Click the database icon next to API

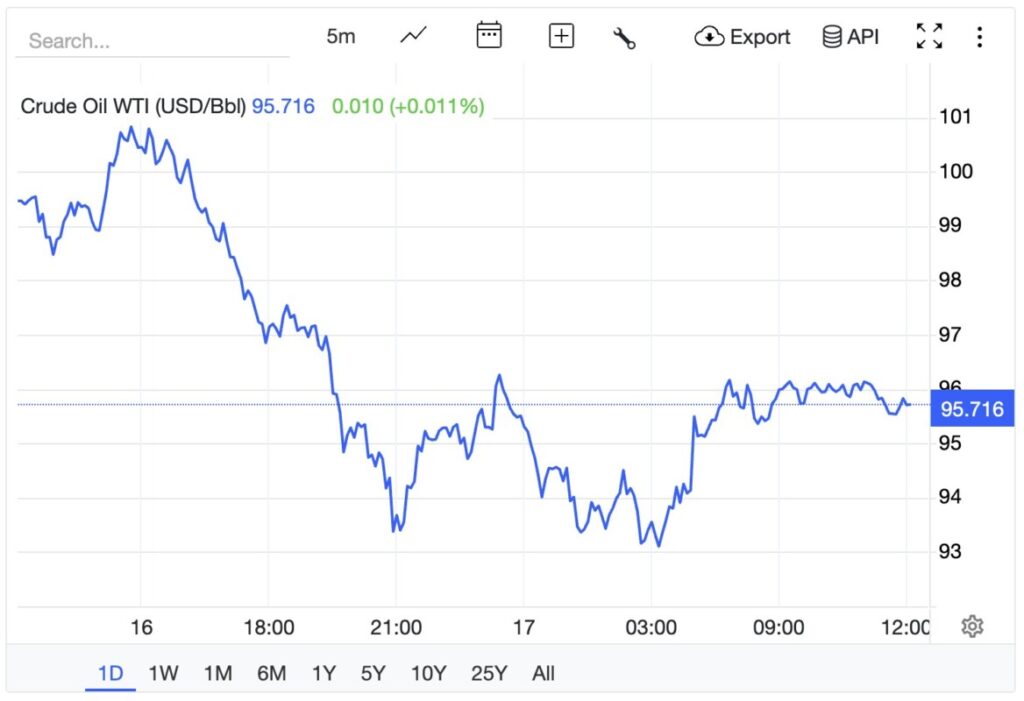click(x=829, y=36)
